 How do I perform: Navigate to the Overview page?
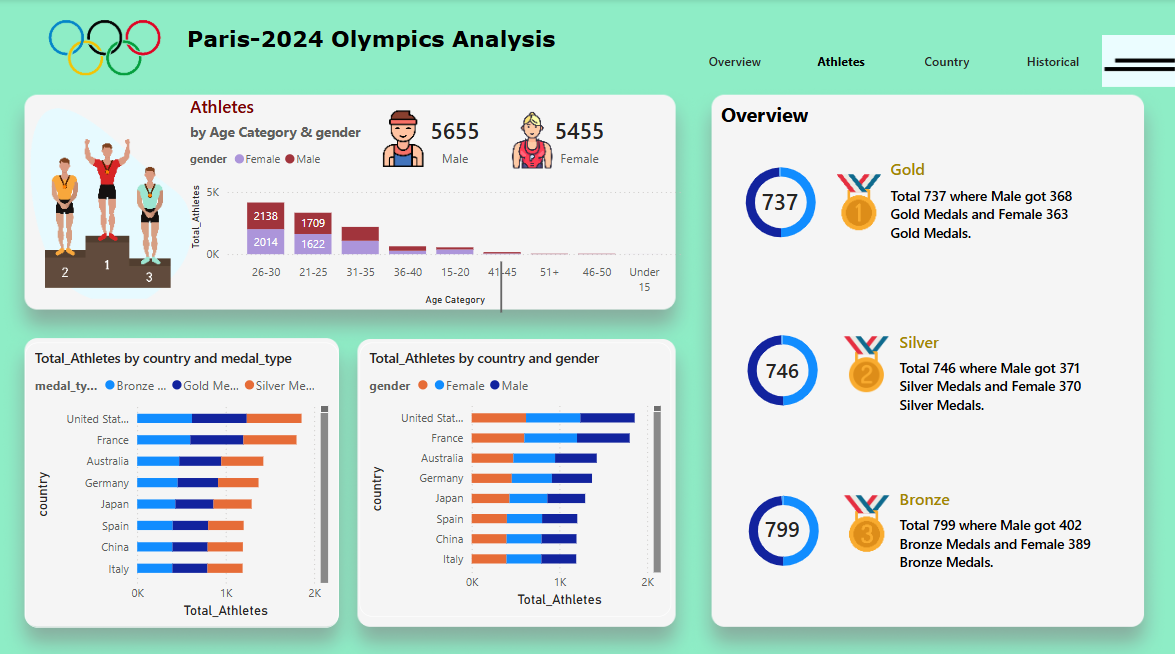[734, 62]
